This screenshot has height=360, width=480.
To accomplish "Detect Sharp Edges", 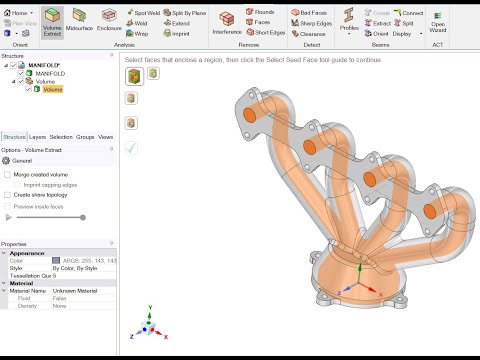I will click(x=312, y=23).
